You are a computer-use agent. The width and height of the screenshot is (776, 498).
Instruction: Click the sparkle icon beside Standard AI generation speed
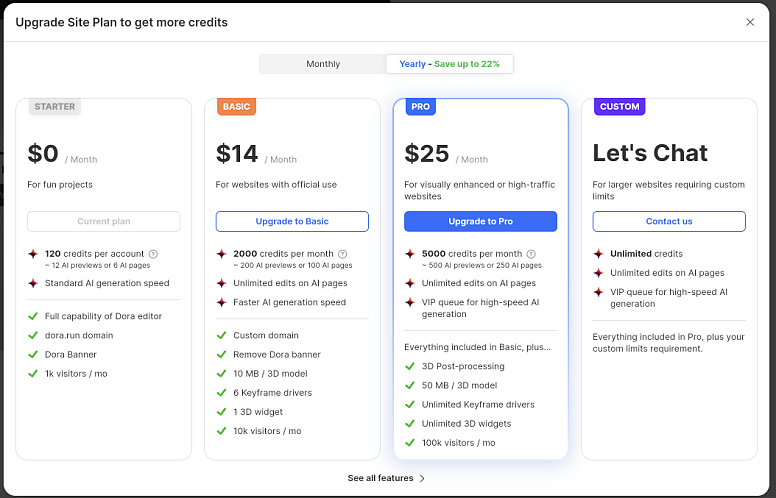(33, 283)
